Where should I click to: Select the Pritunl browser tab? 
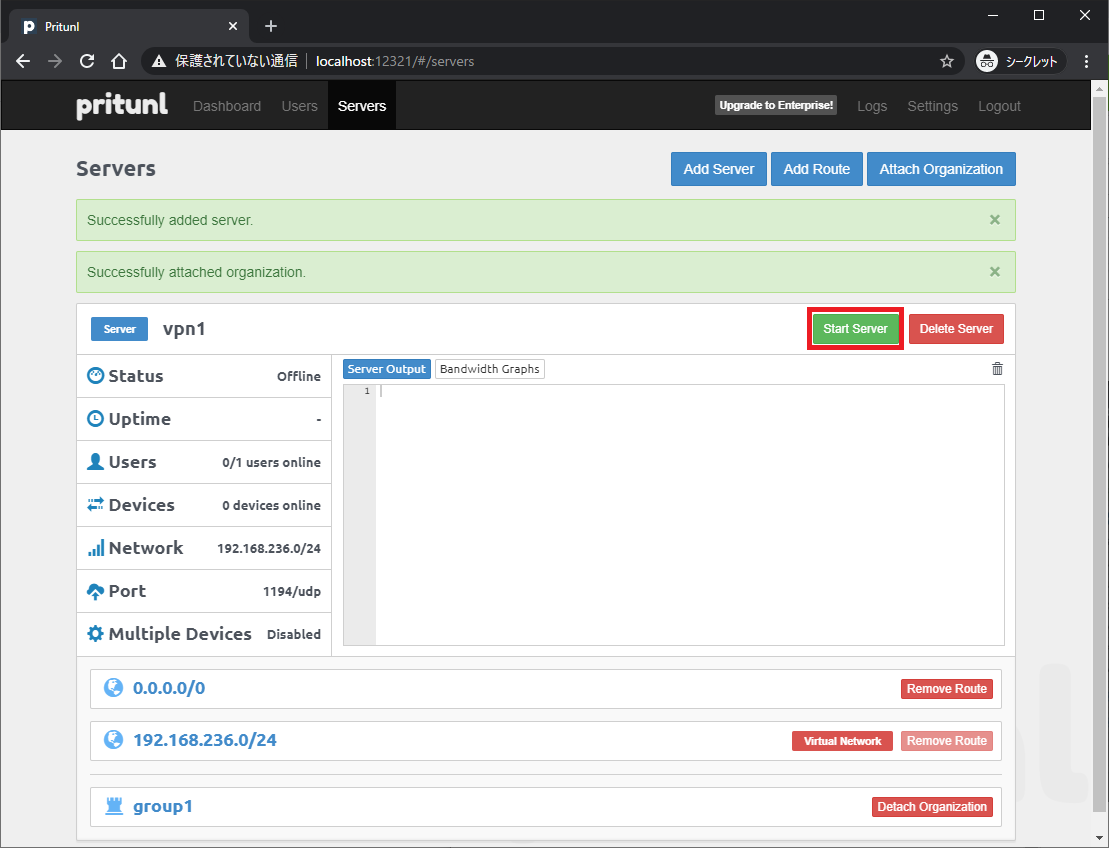[x=129, y=26]
